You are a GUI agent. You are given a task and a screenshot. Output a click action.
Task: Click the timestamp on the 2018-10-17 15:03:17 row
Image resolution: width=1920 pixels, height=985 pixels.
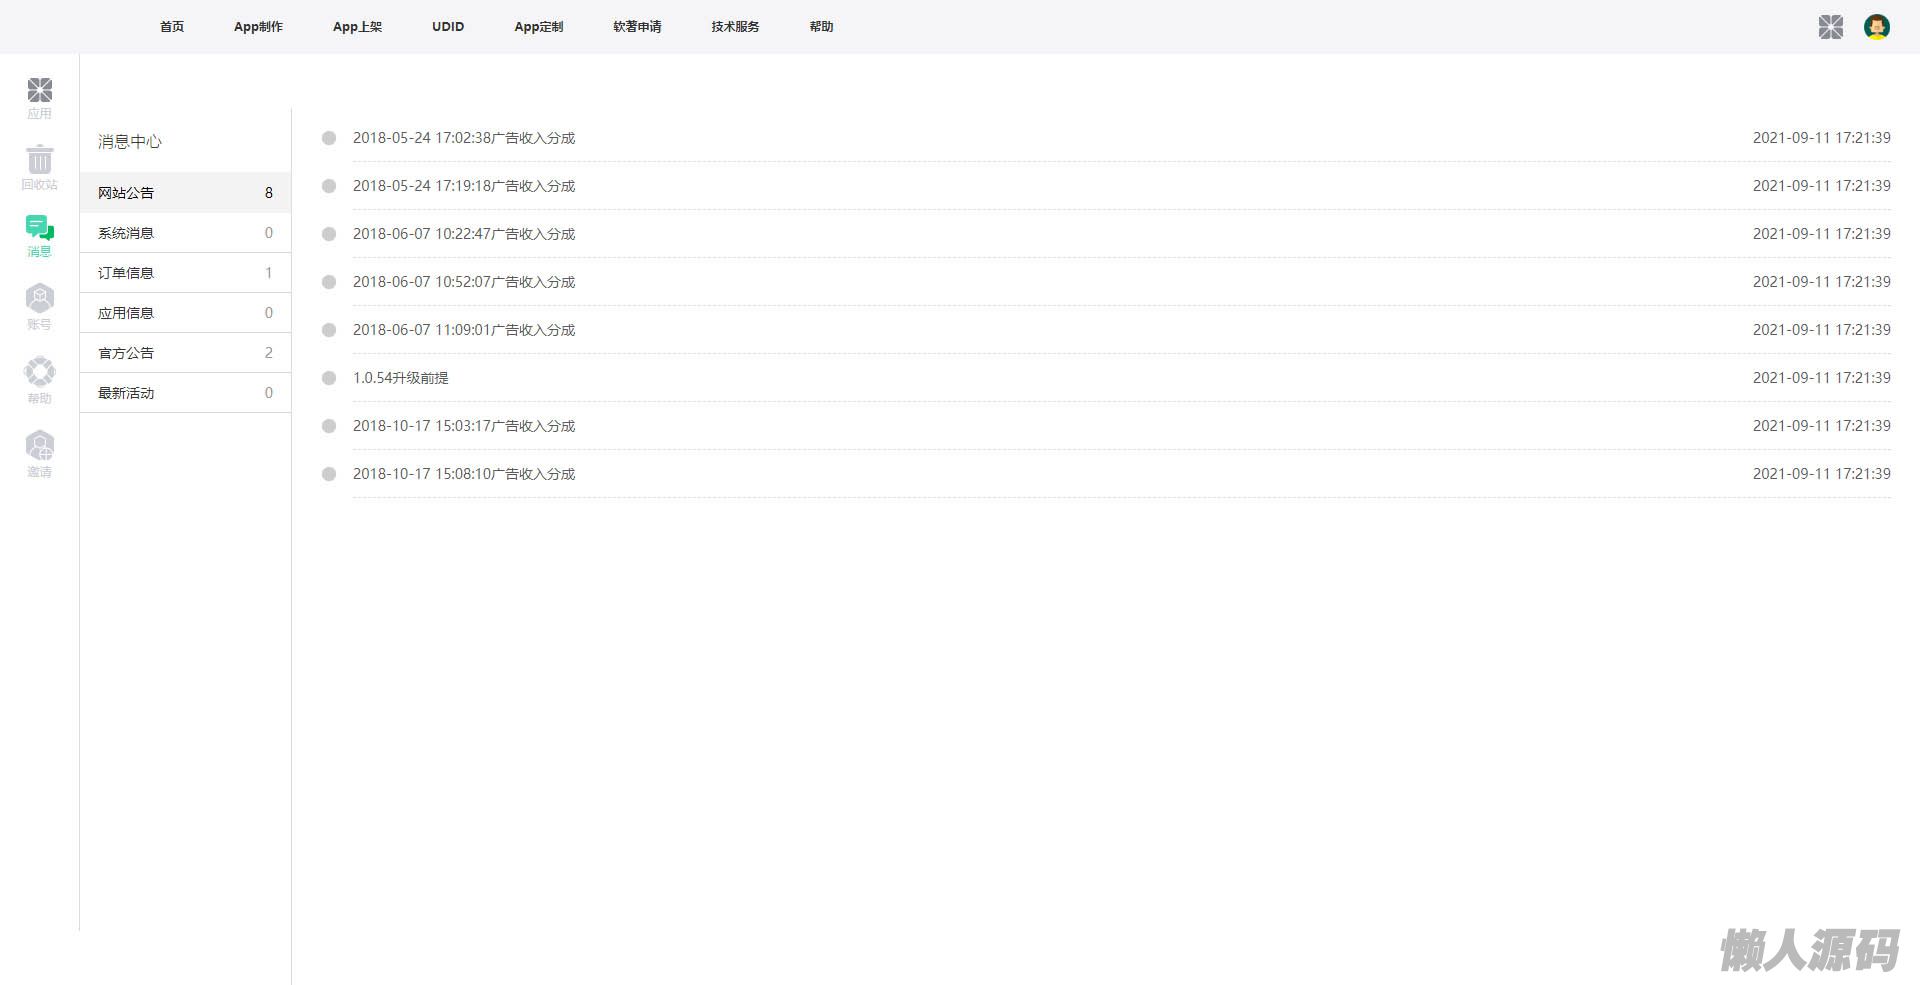1821,426
